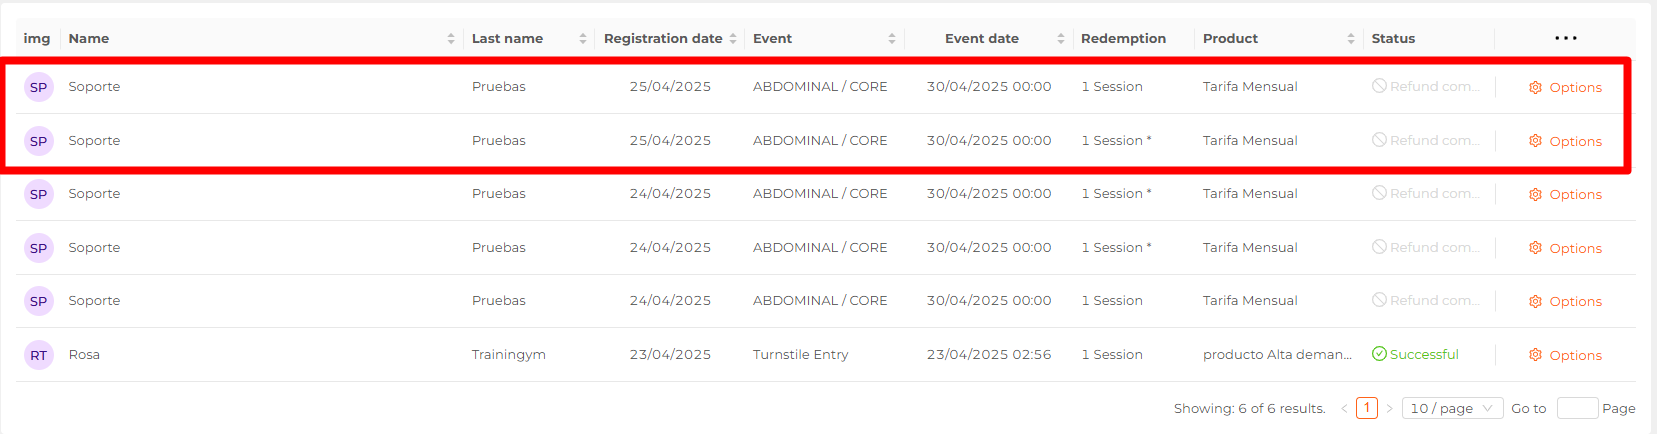Go to the next results page arrow
Screen dimensions: 1657x434
click(1389, 408)
